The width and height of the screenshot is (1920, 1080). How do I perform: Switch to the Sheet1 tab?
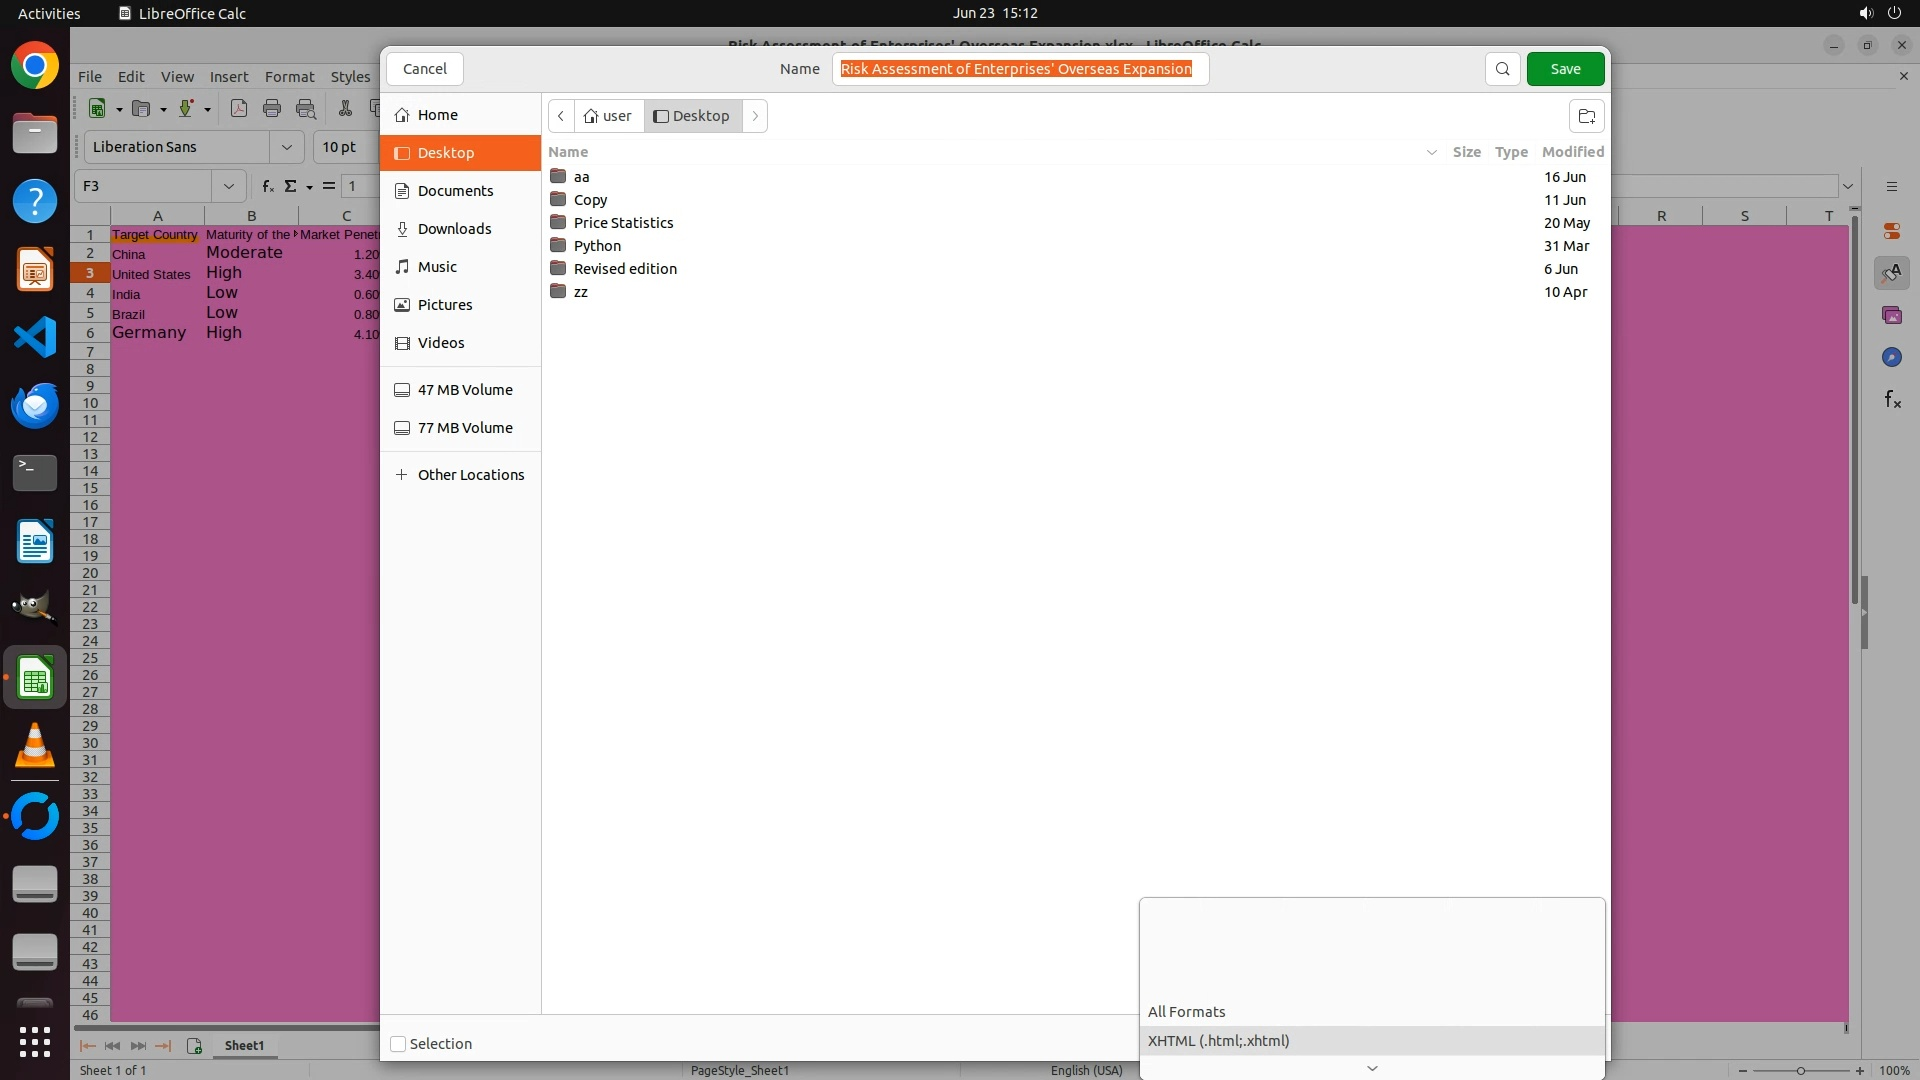click(x=244, y=1045)
